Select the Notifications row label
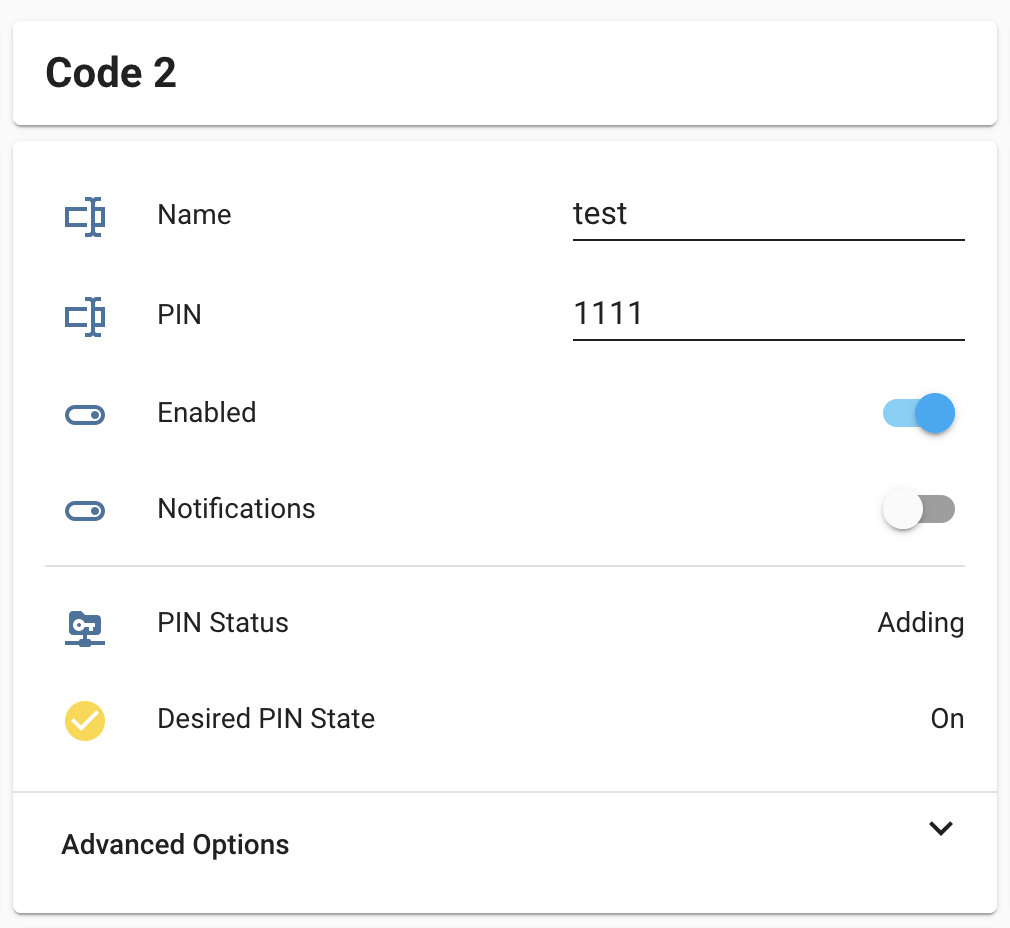This screenshot has height=928, width=1010. (x=236, y=509)
